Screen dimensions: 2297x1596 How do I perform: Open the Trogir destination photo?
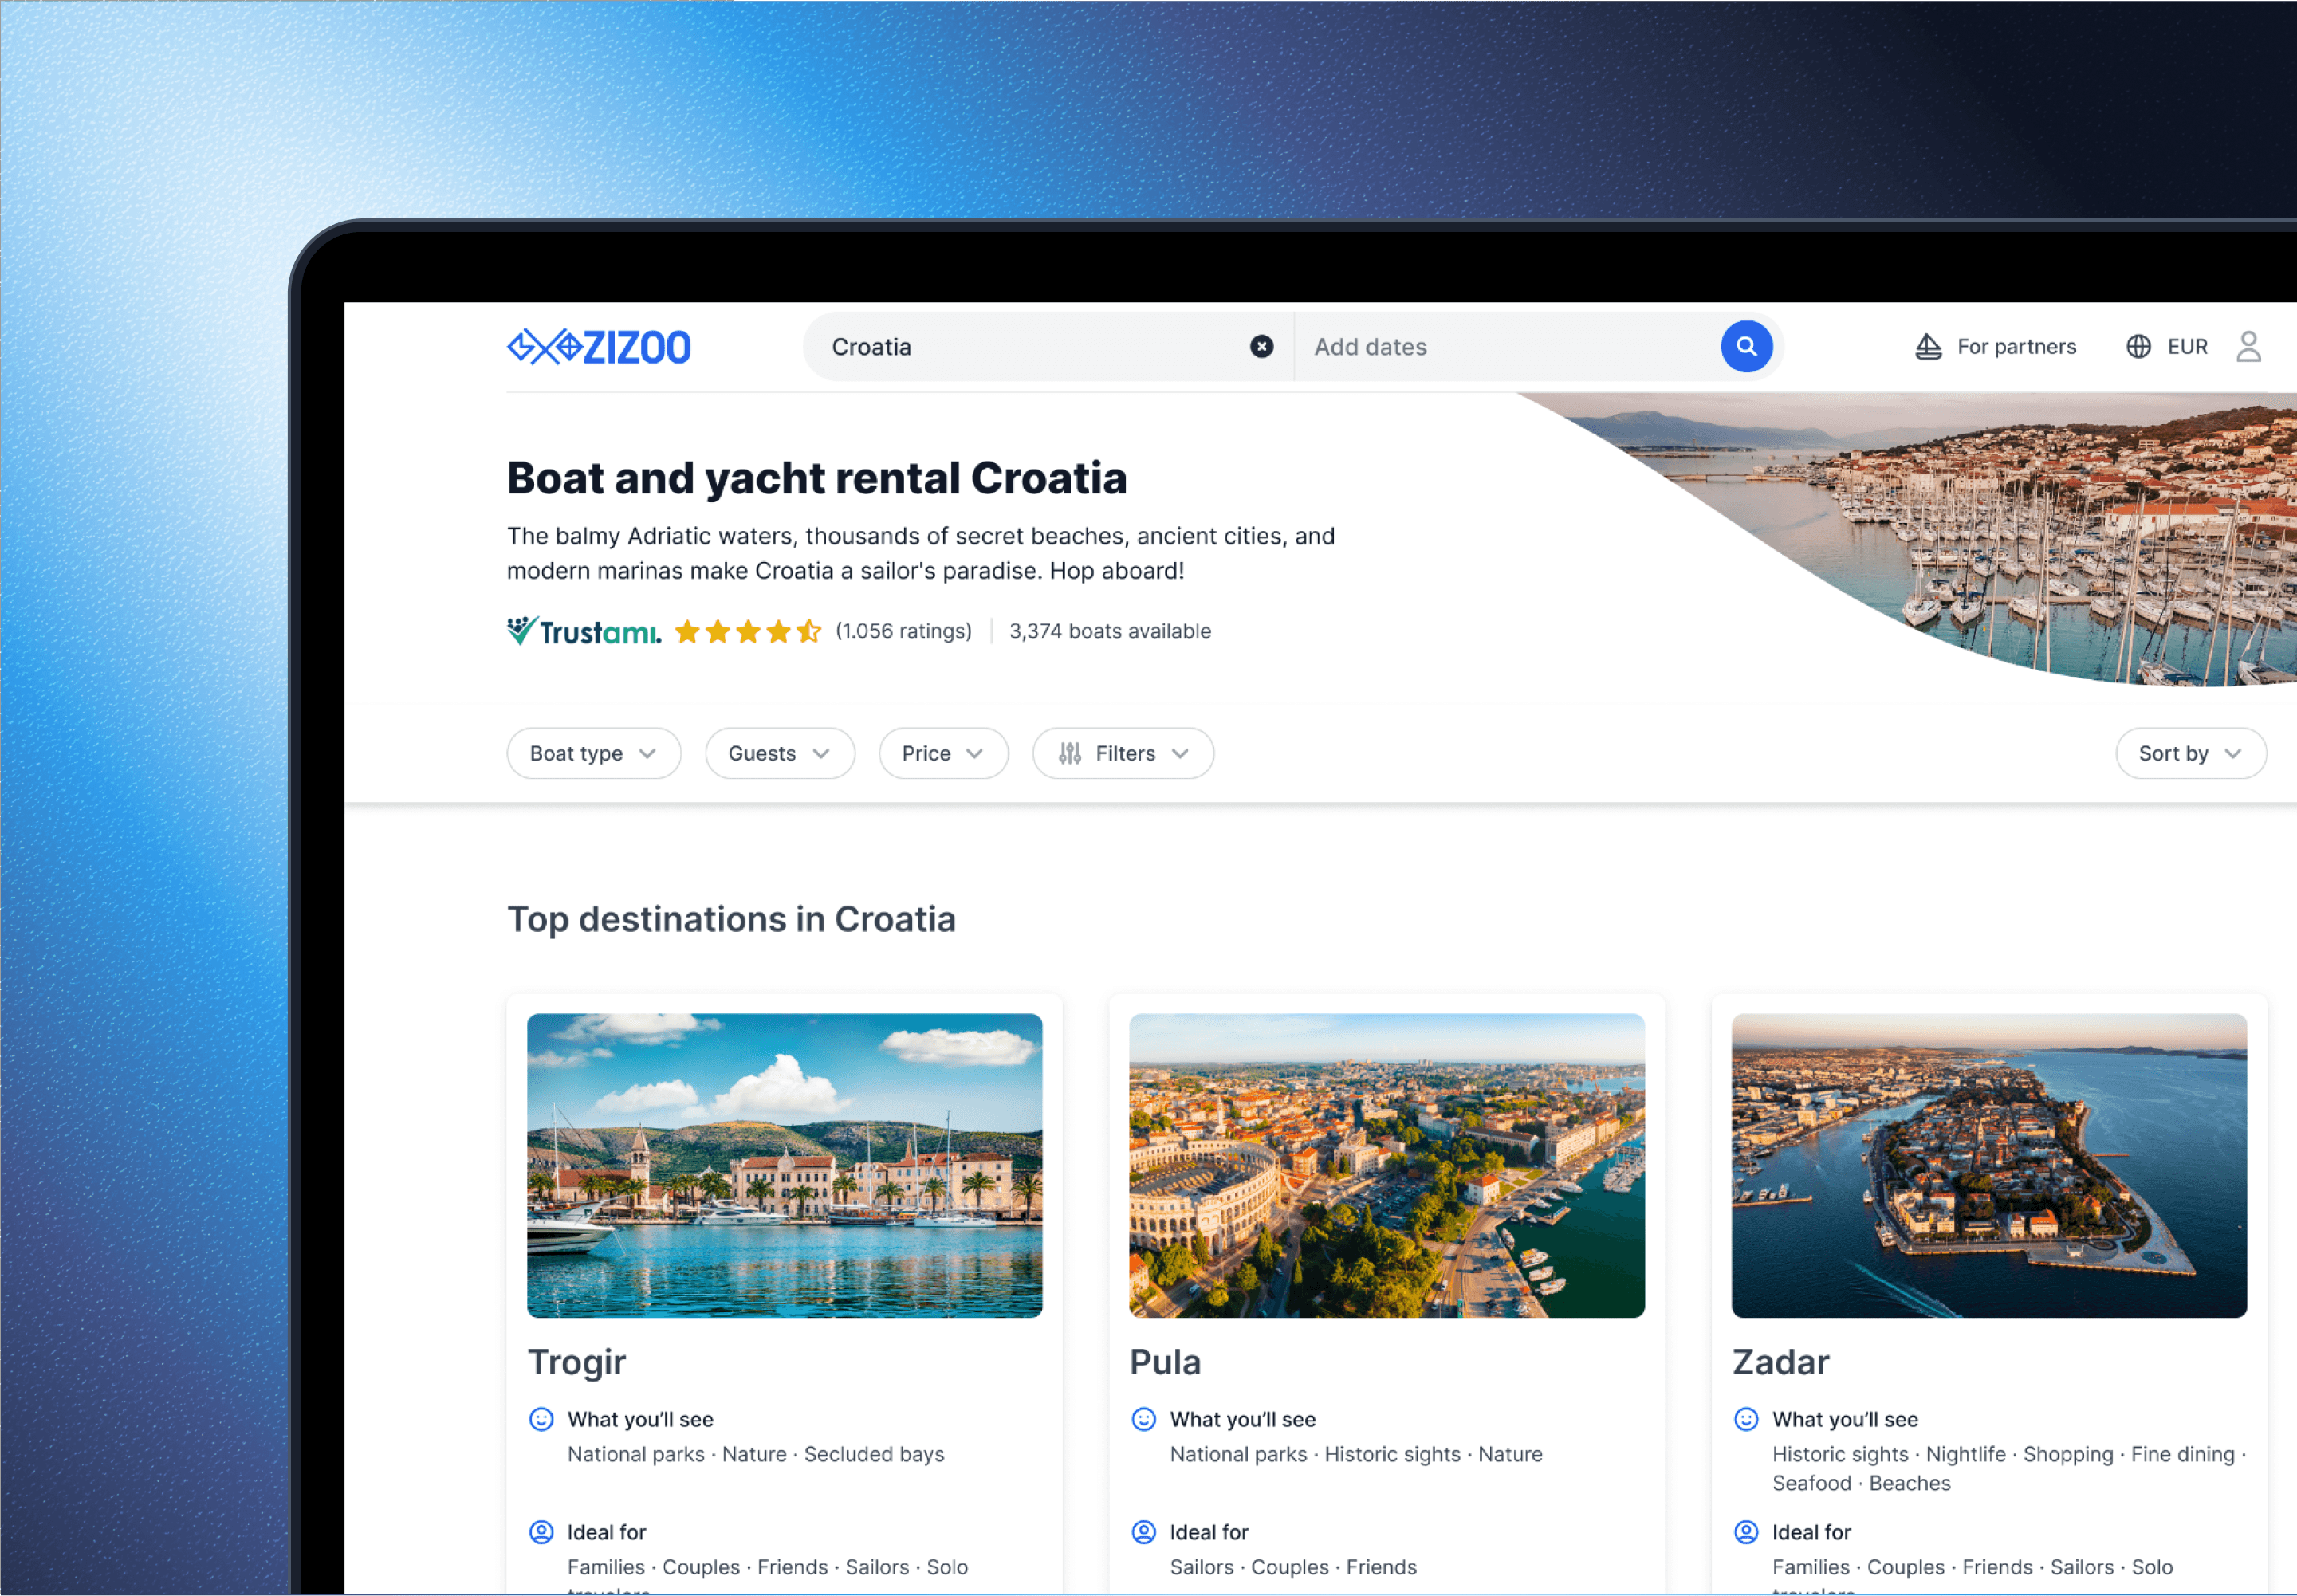click(784, 1166)
